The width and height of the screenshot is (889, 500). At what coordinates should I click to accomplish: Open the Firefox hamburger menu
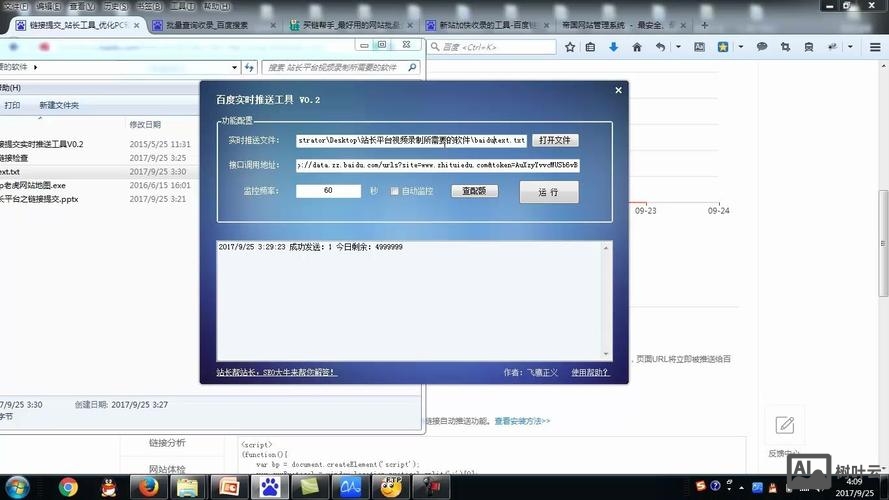(x=875, y=47)
